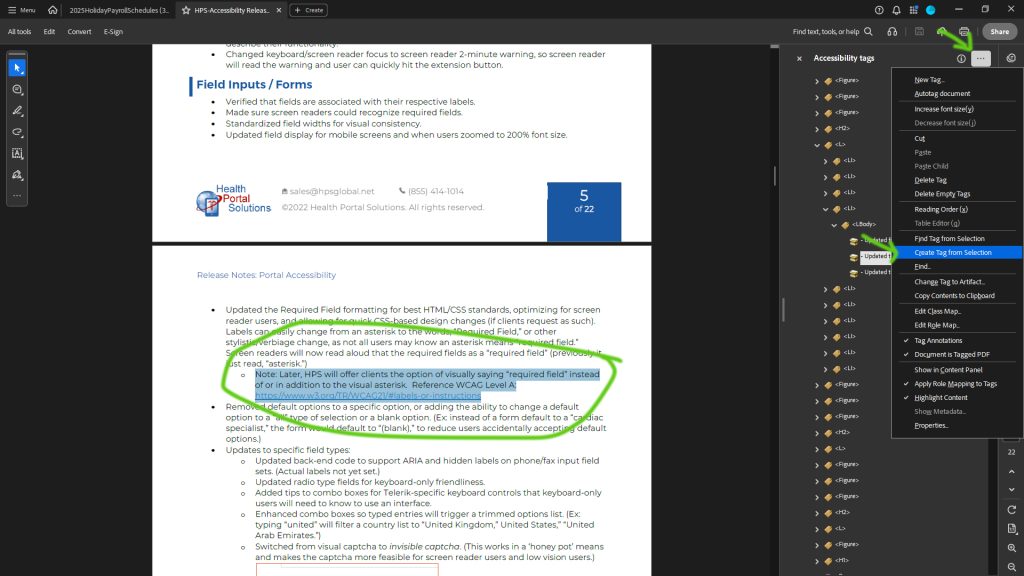Open Edit Role Map...

click(x=936, y=325)
